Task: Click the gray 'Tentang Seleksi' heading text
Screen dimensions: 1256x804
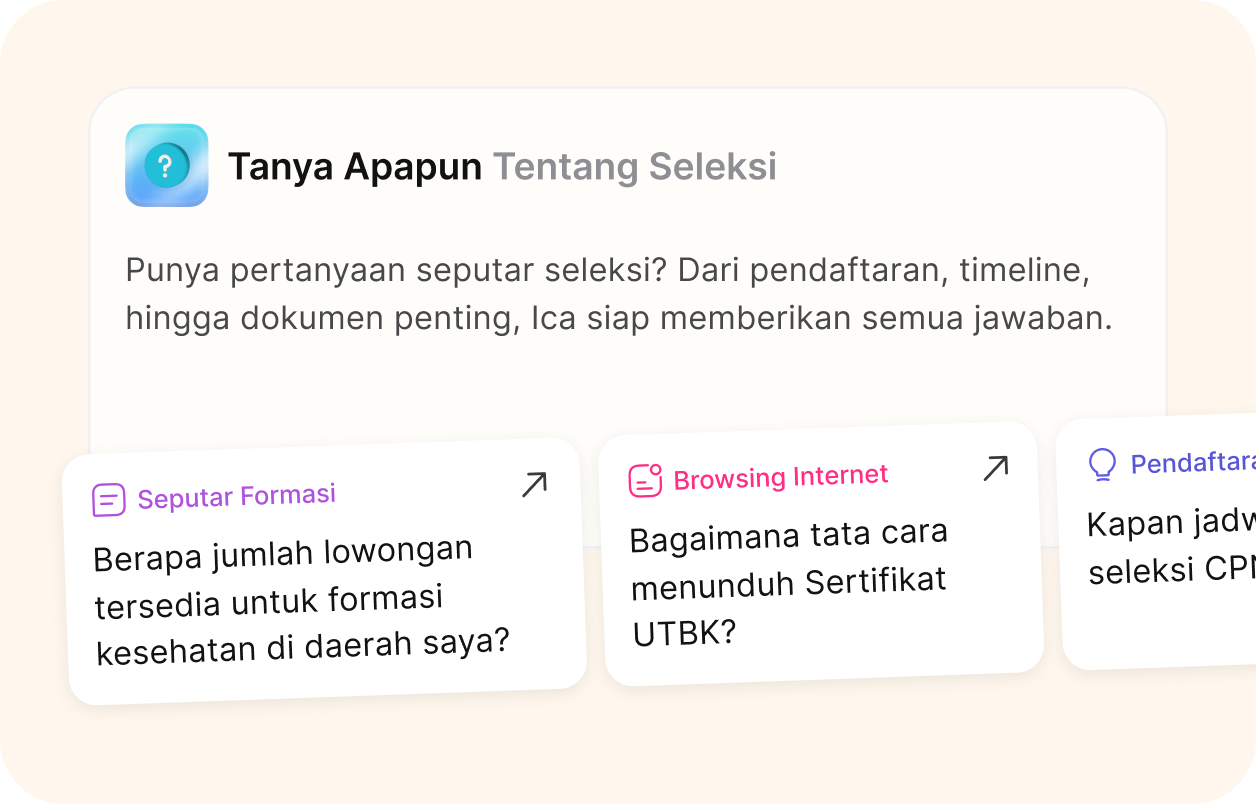Action: 634,167
